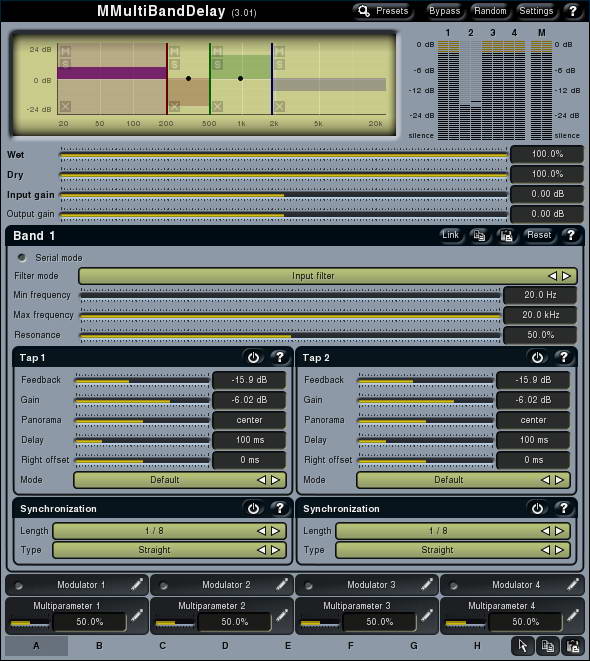Adjust the Resonance slider
This screenshot has width=590, height=661.
point(290,336)
